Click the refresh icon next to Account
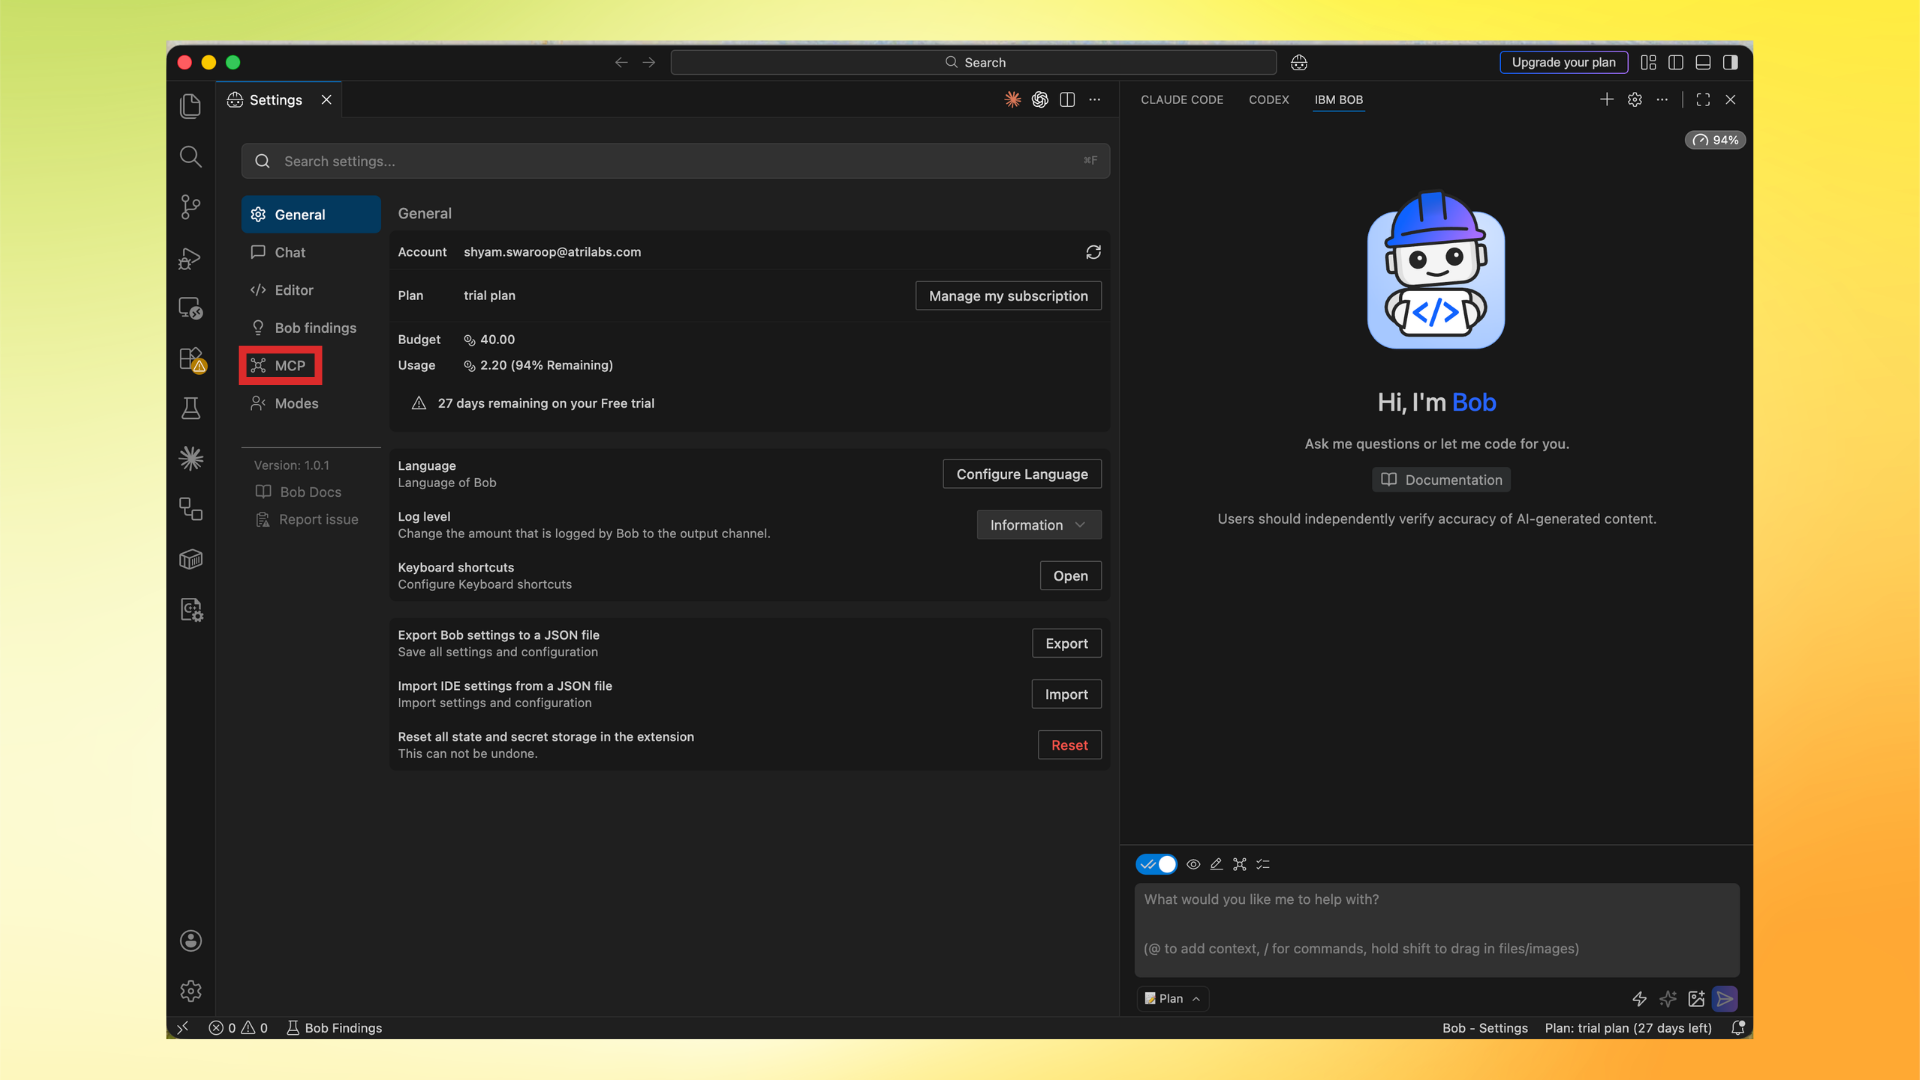 click(1093, 252)
